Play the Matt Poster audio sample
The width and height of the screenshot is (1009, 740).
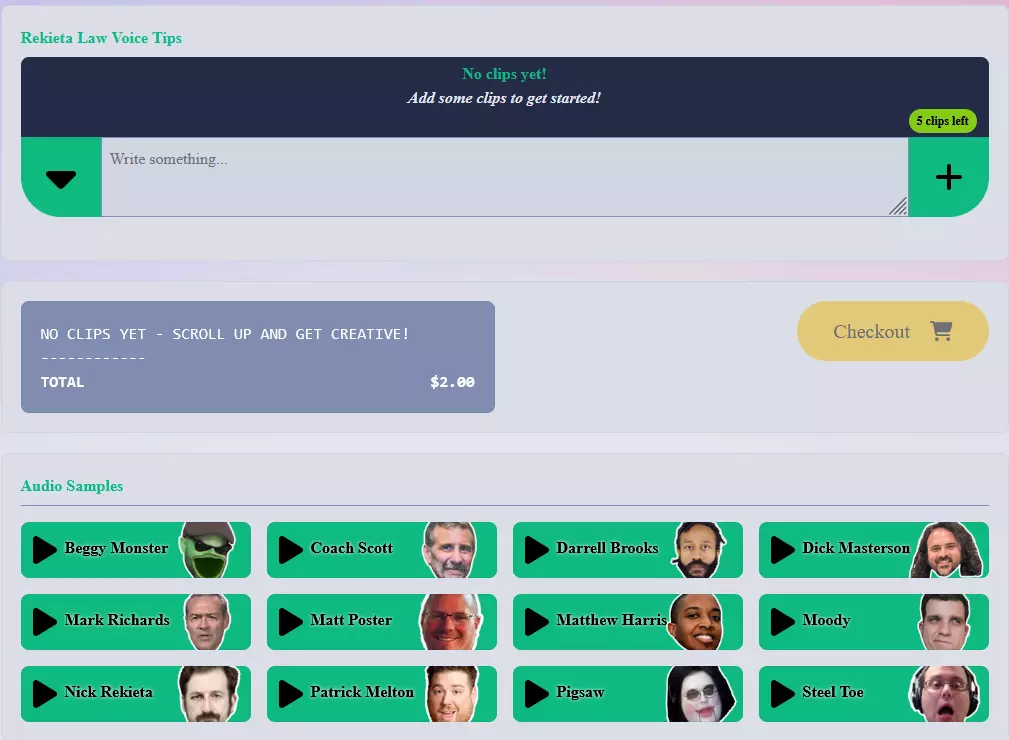pos(290,622)
